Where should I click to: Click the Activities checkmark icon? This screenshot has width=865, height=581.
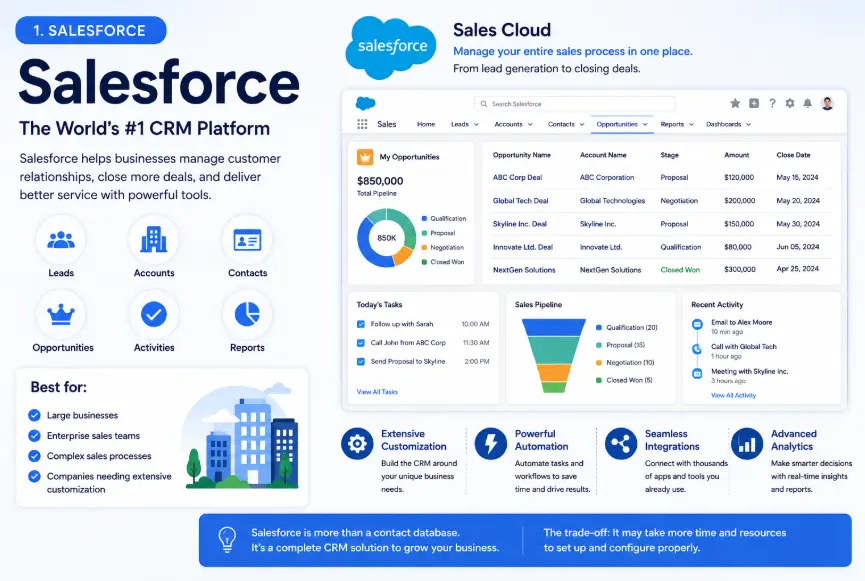coord(154,315)
